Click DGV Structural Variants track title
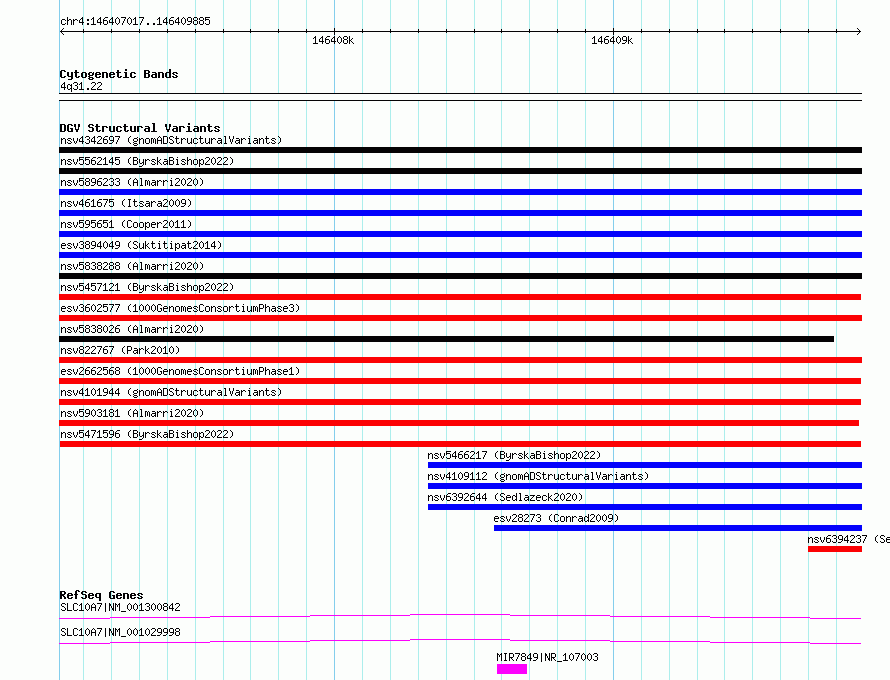The height and width of the screenshot is (680, 890). 140,128
